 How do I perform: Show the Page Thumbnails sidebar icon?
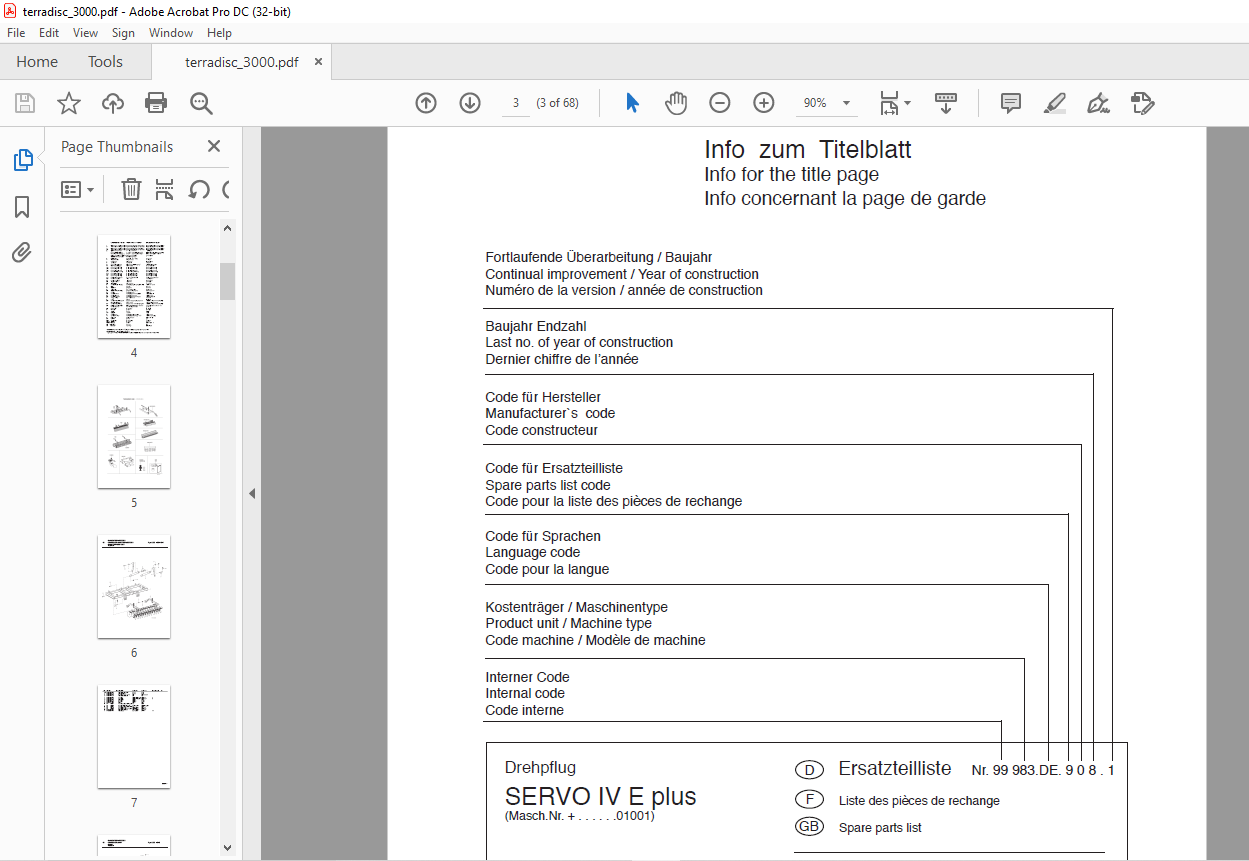coord(22,160)
